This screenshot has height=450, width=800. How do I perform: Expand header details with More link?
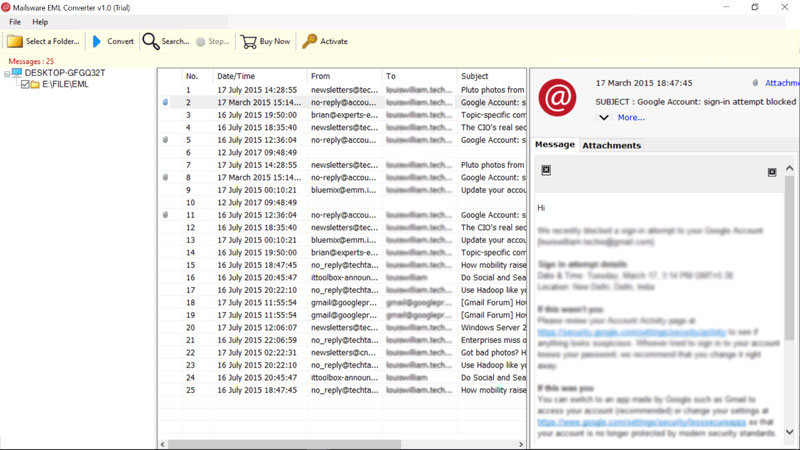tap(631, 117)
